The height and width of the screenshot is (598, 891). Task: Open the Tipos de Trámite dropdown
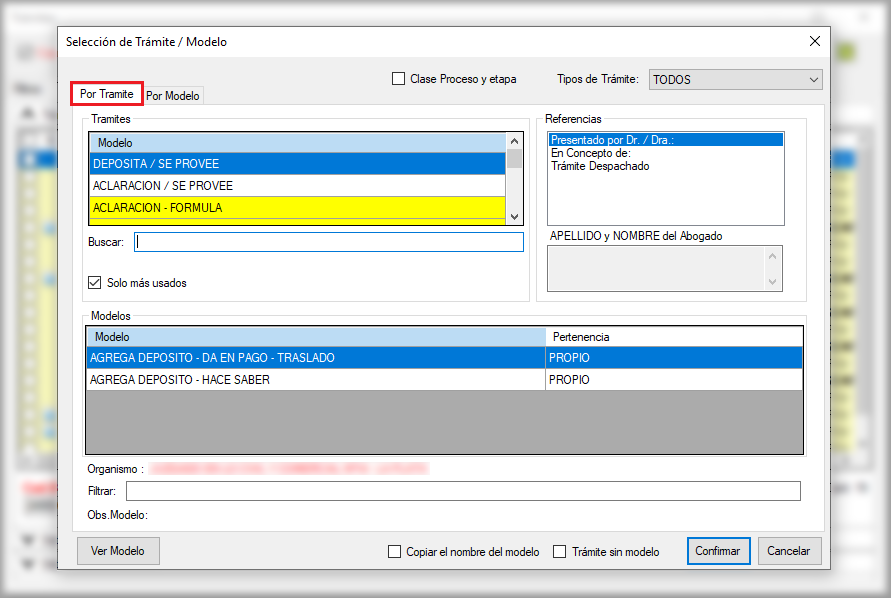(x=735, y=79)
